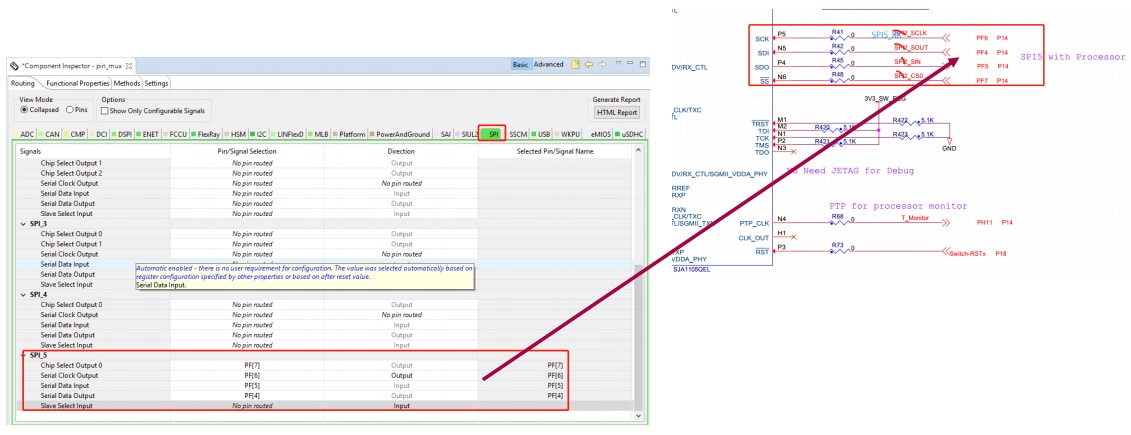Image resolution: width=1131 pixels, height=435 pixels.
Task: Click the new document icon beside Advanced
Action: click(575, 65)
